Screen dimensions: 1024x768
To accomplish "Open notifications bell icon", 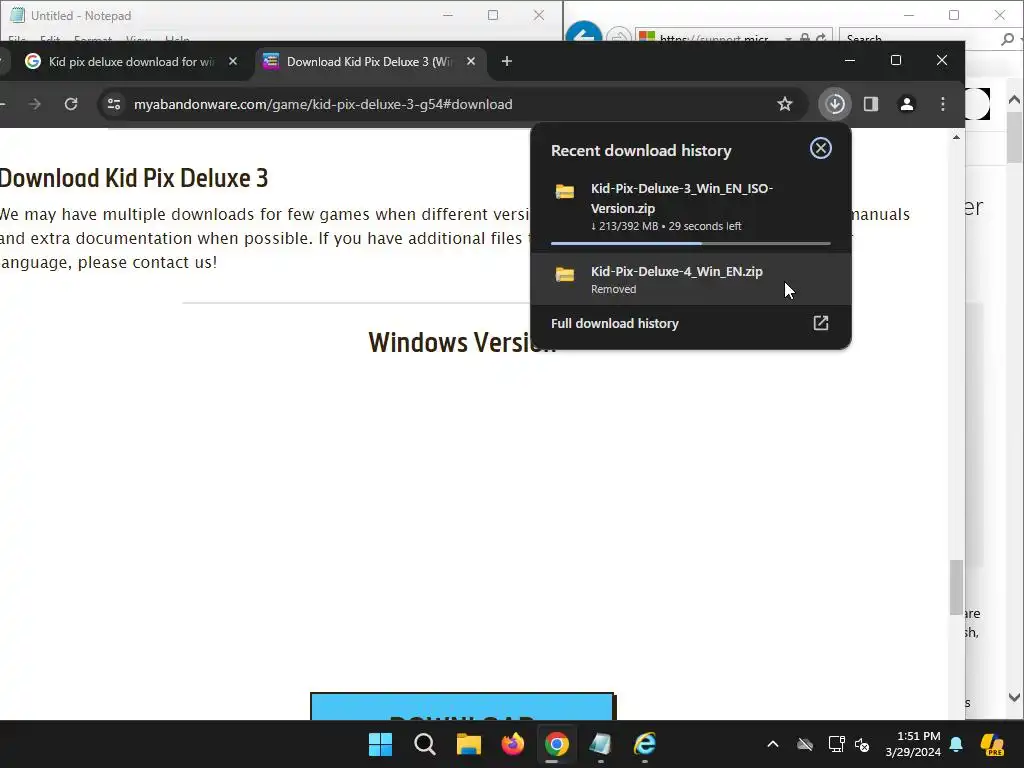I will click(x=956, y=744).
